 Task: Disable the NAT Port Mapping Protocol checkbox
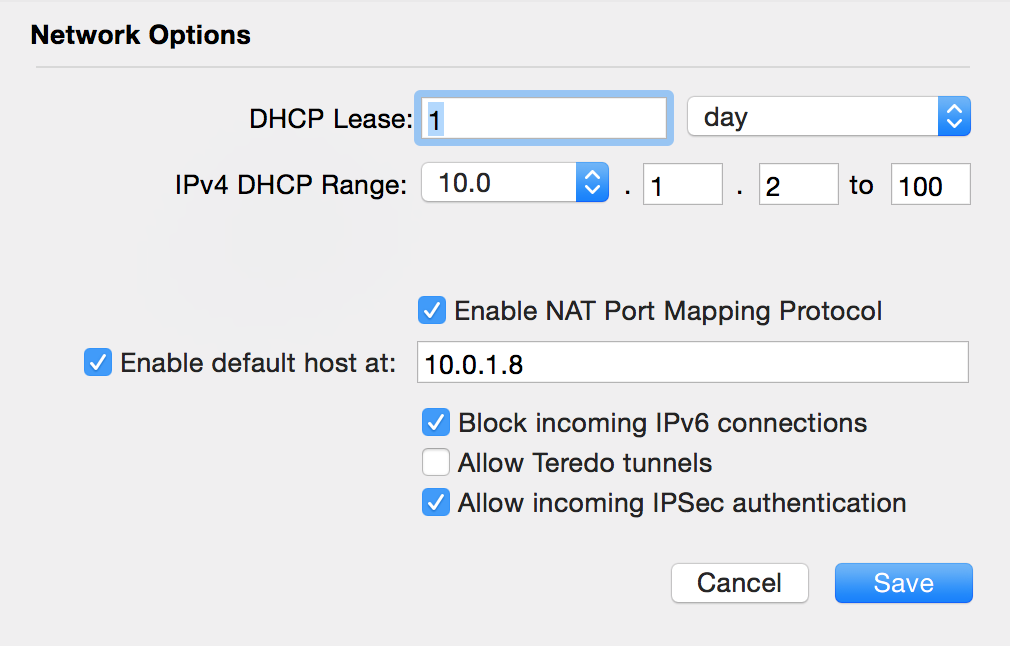[x=433, y=311]
